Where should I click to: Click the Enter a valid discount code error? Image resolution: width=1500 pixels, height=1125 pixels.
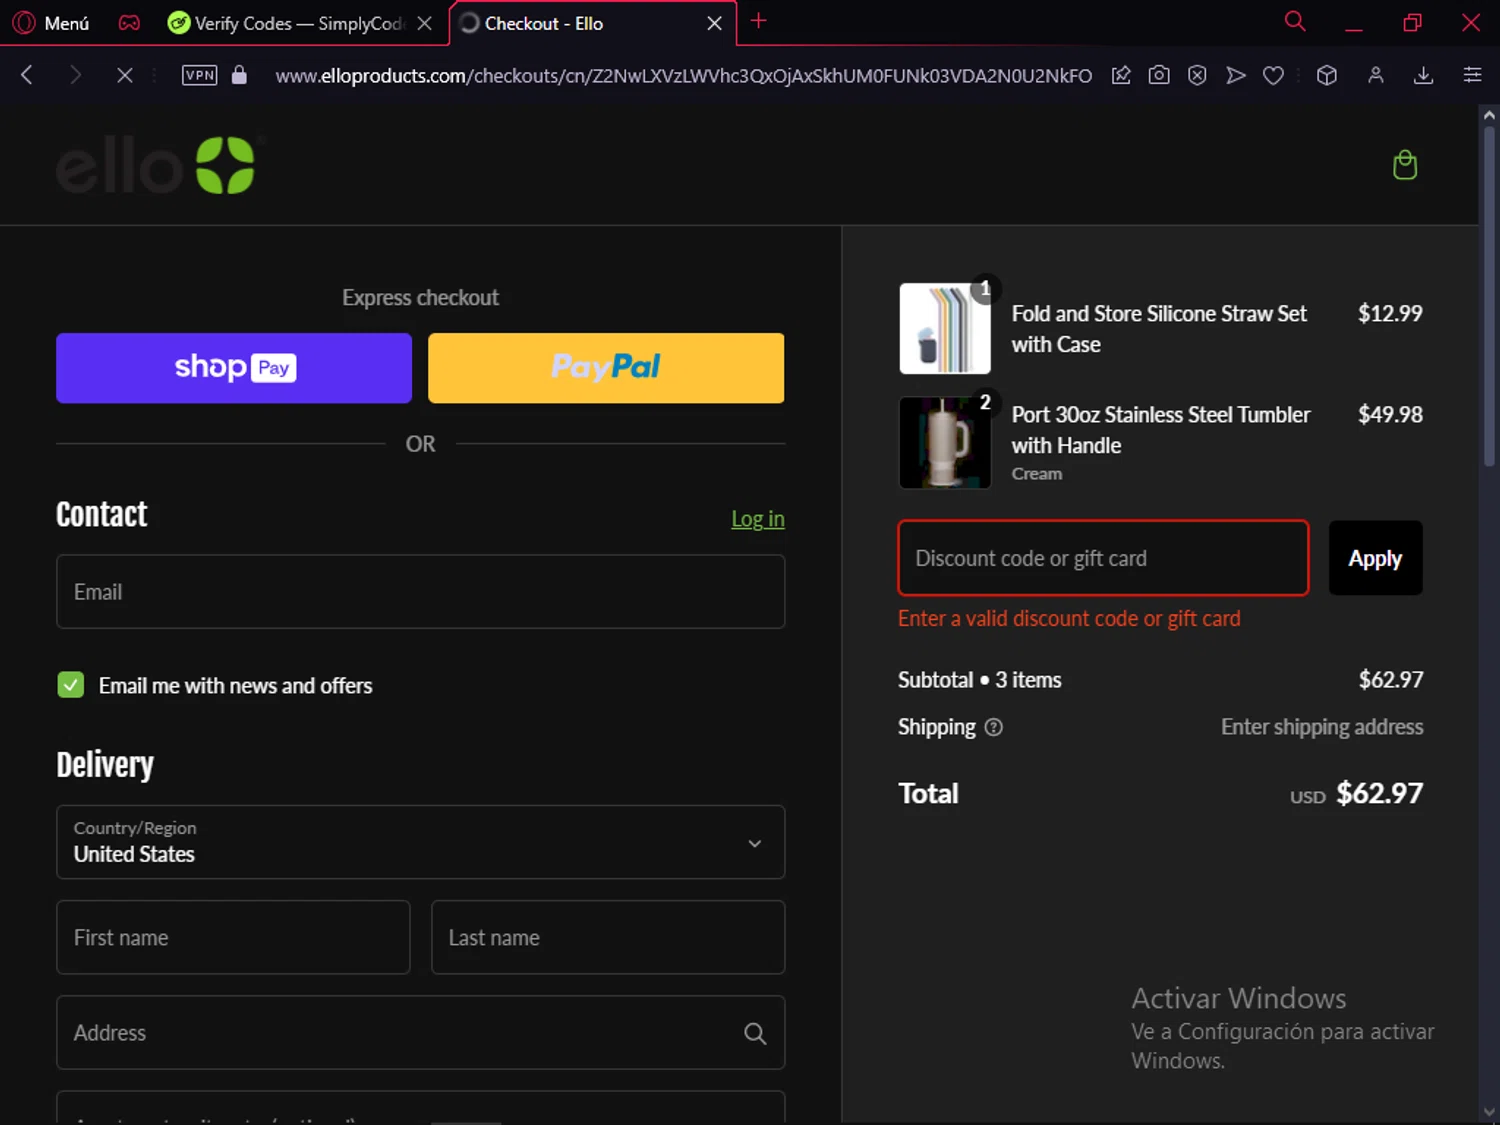(1069, 619)
